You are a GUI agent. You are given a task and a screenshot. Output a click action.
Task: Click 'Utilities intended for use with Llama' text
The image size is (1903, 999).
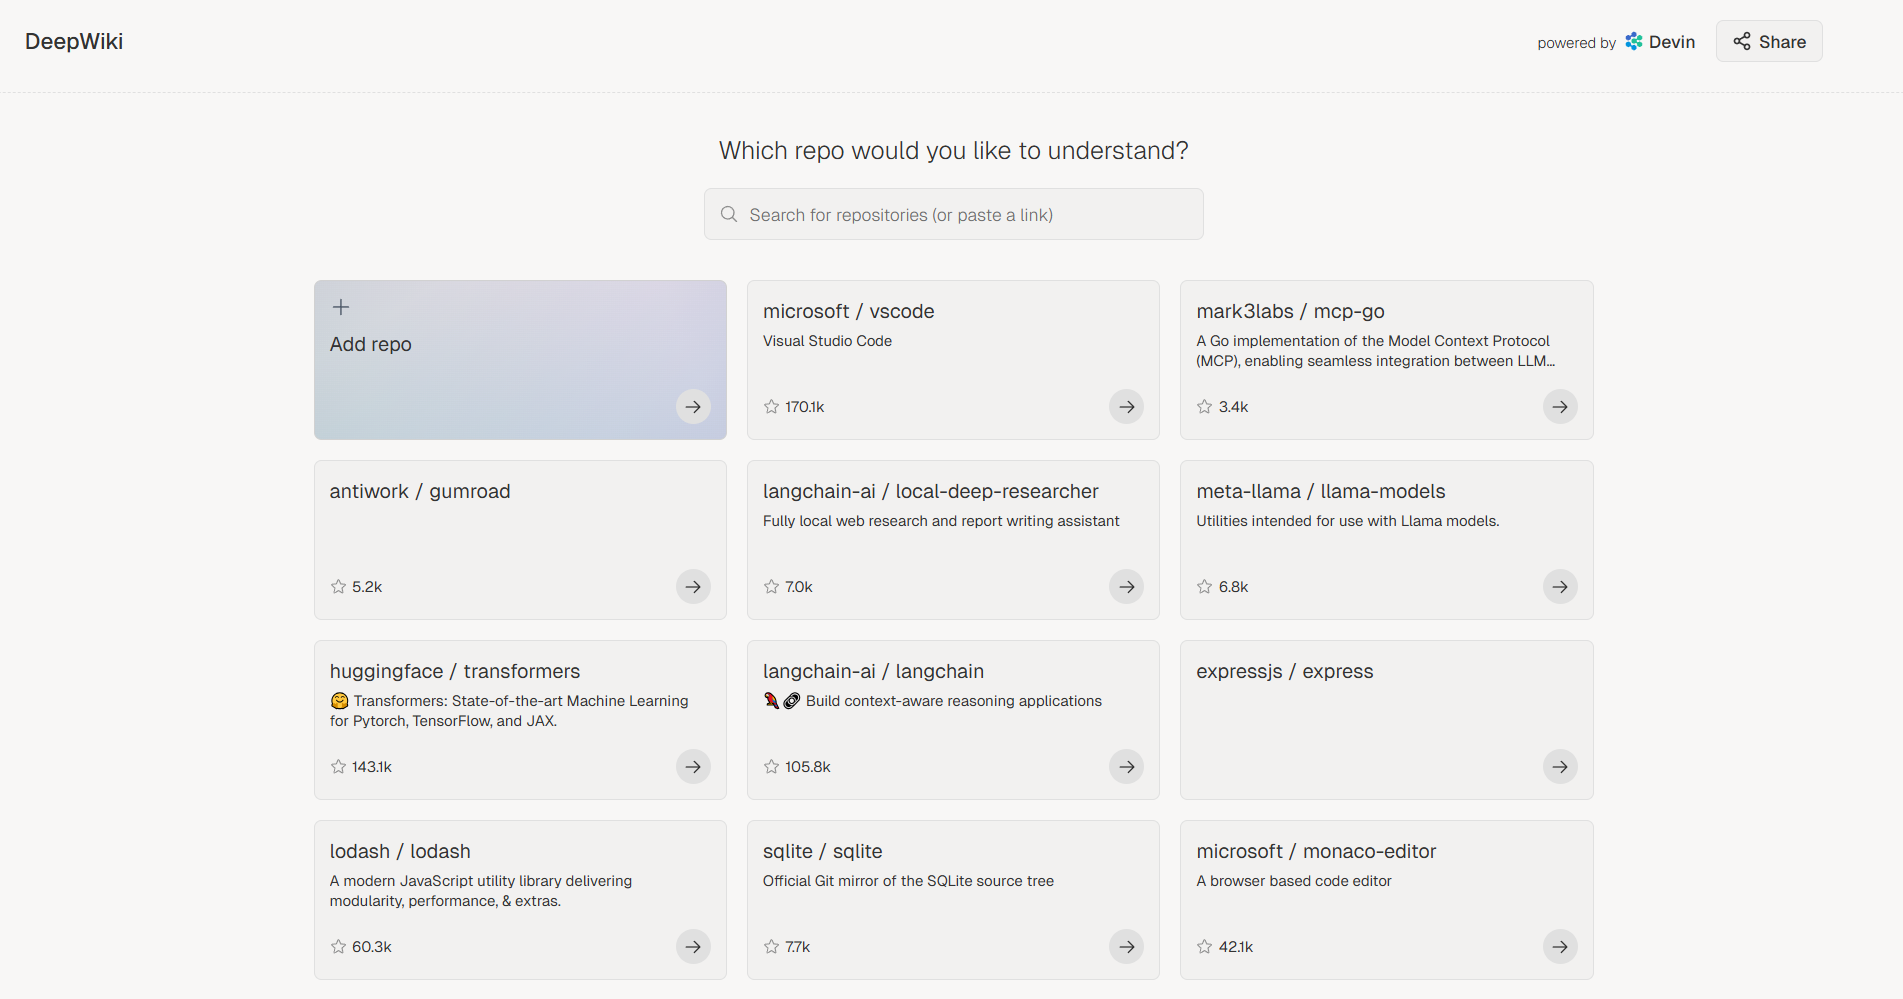(x=1348, y=521)
